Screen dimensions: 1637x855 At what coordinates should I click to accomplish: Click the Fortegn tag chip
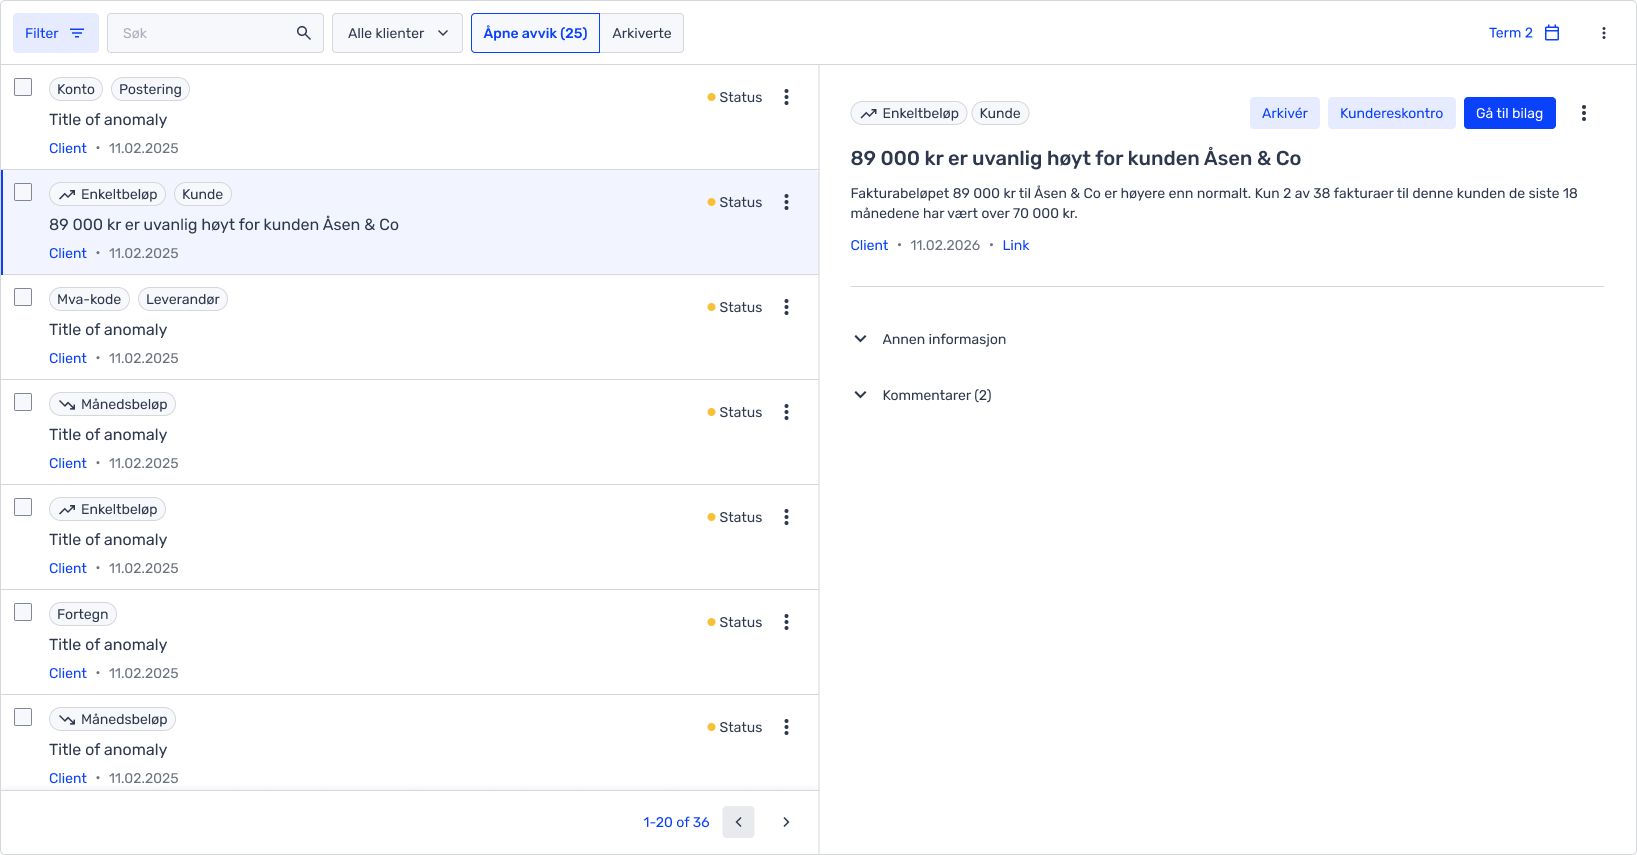83,614
